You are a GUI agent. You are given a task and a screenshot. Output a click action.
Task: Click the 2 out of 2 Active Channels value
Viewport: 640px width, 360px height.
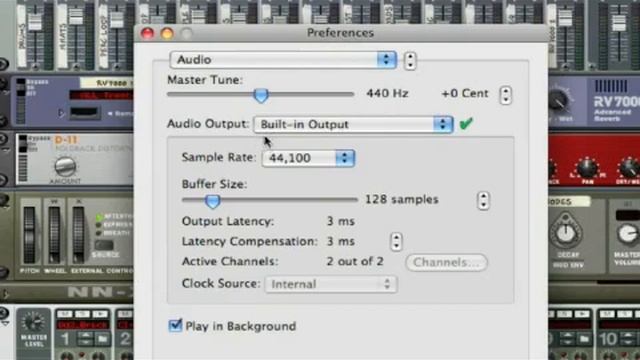[x=355, y=261]
